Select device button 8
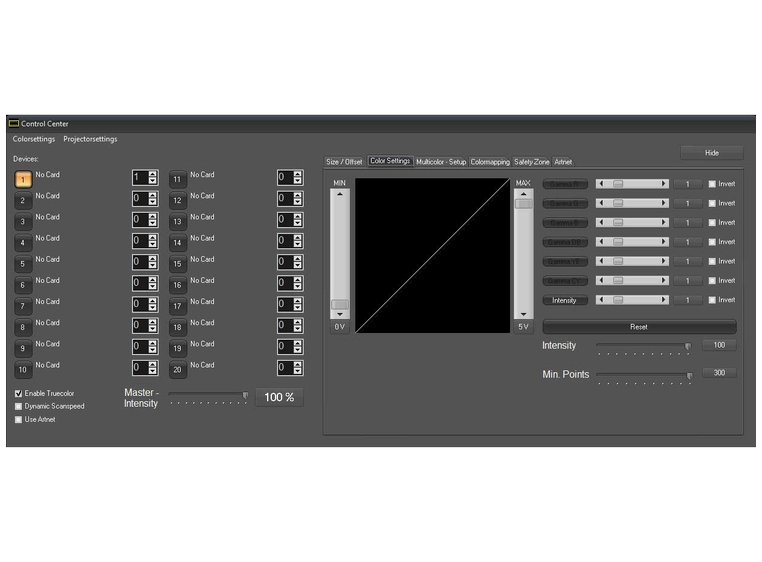Image resolution: width=762 pixels, height=562 pixels. coord(23,327)
